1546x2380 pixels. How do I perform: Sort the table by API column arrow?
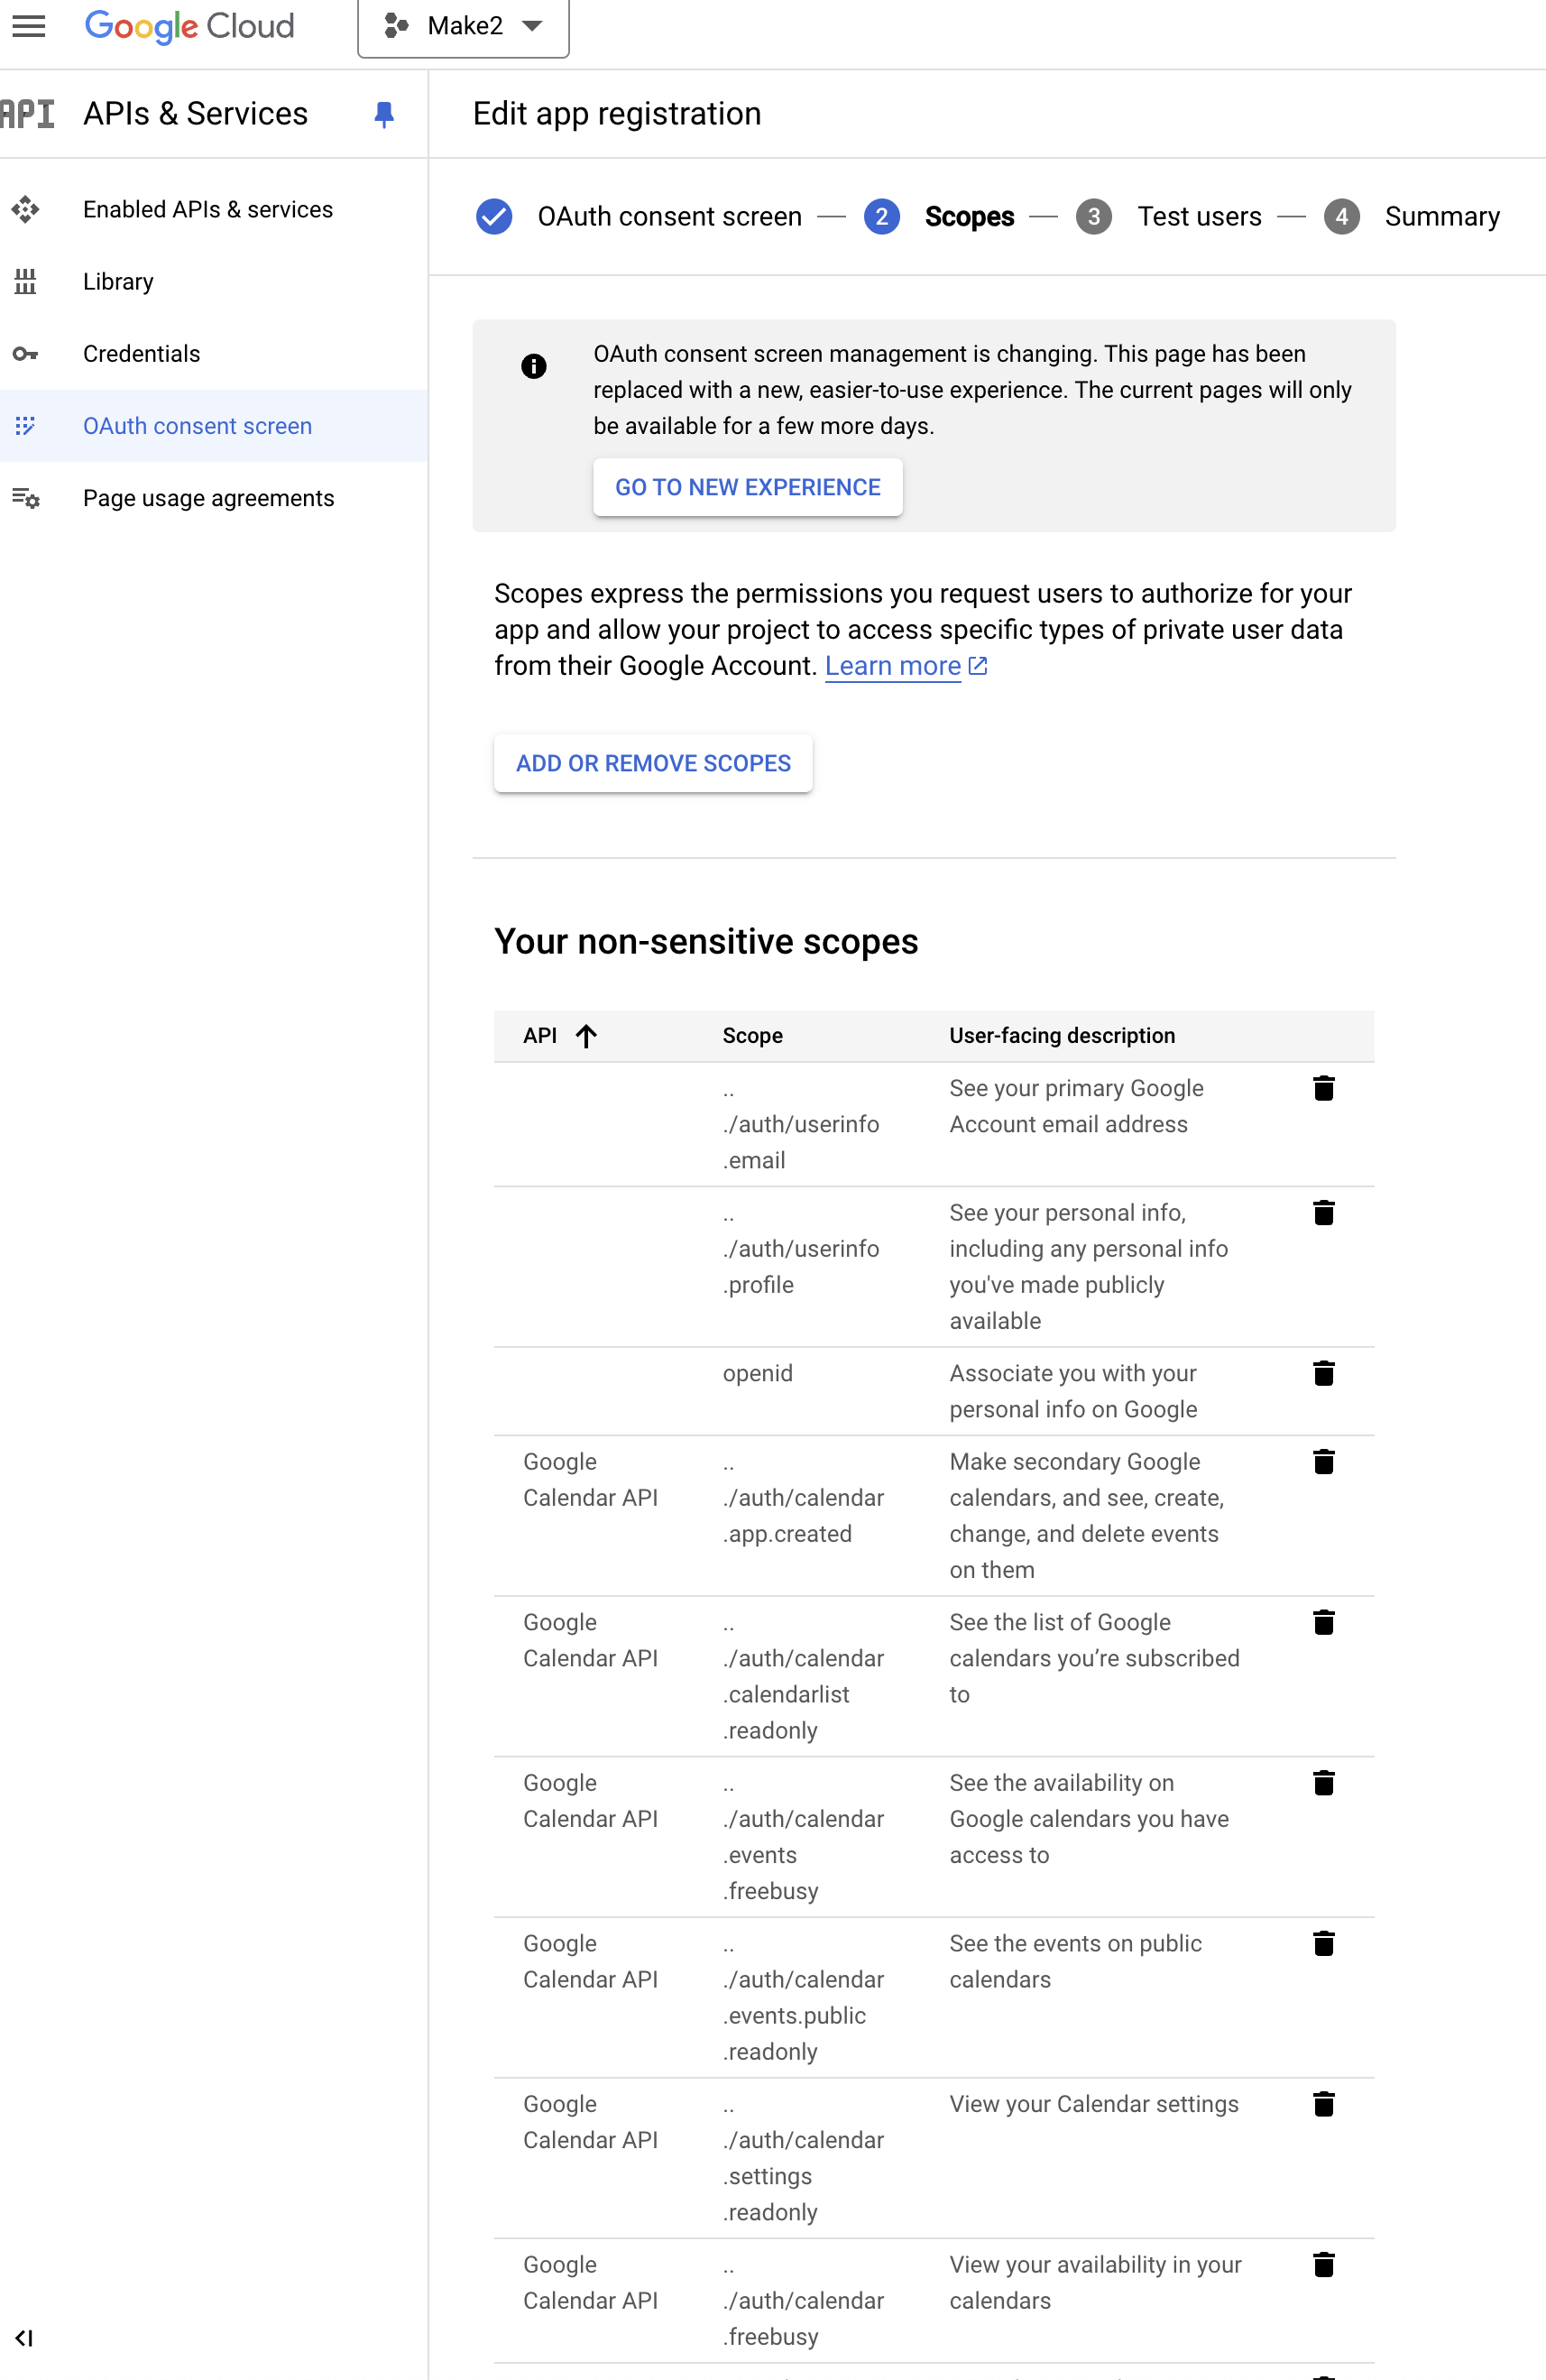point(587,1036)
